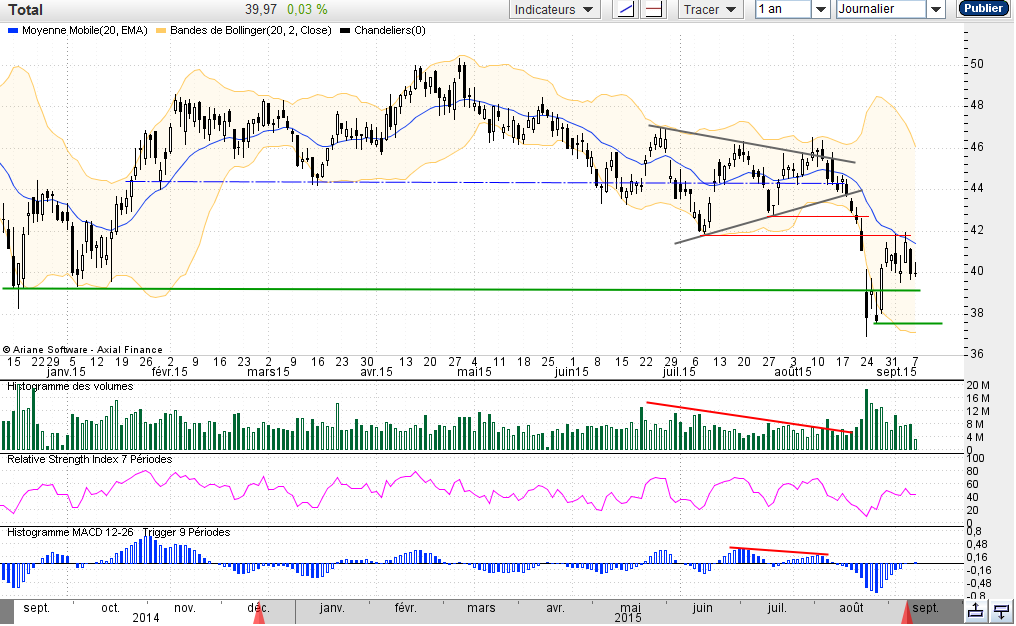Viewport: 1016px width, 626px height.
Task: Click the 'mai15' date label under the chart
Action: point(475,372)
